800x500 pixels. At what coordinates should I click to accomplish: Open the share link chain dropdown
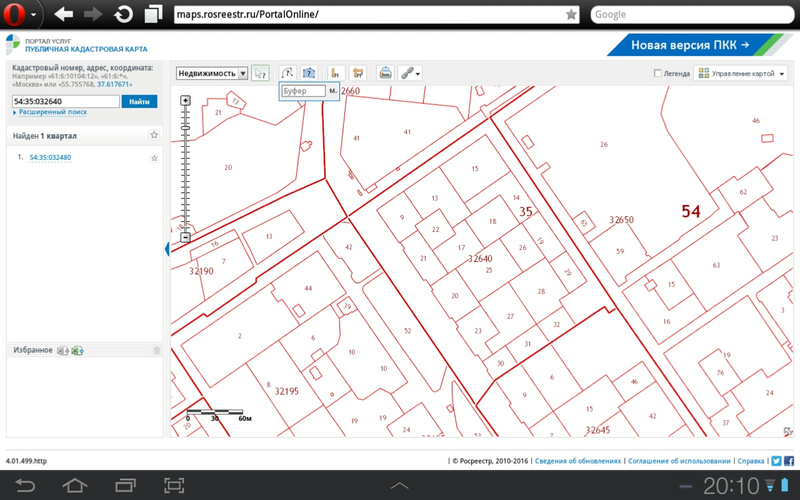pos(410,73)
